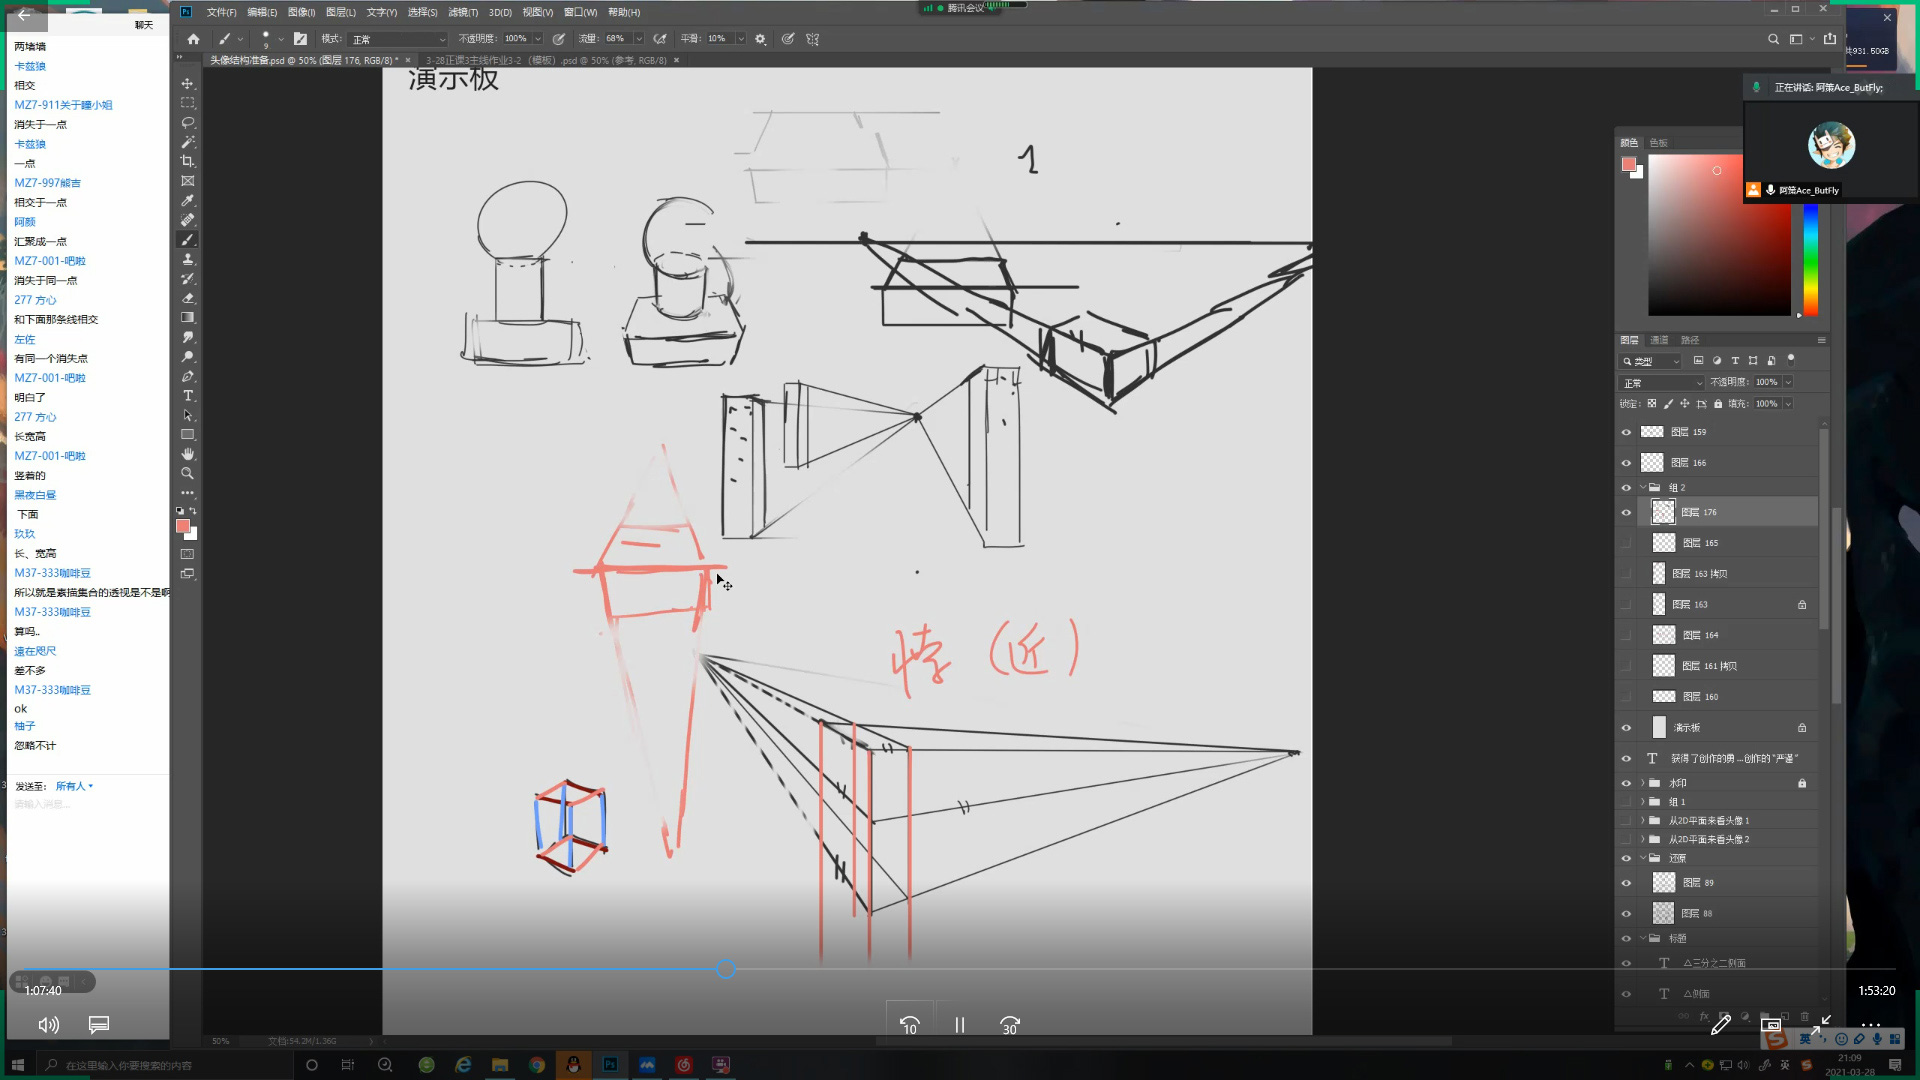Select the Zoom magnifier tool

click(187, 473)
